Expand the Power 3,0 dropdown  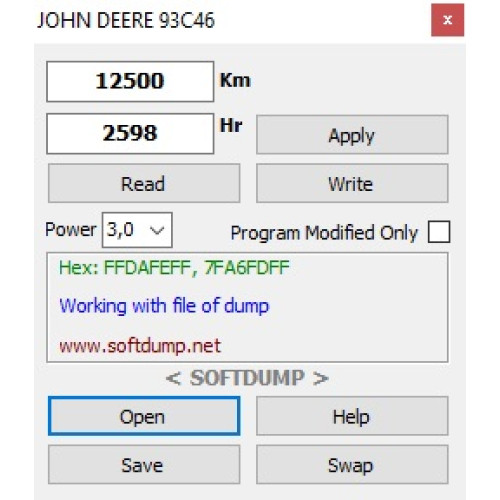137,230
